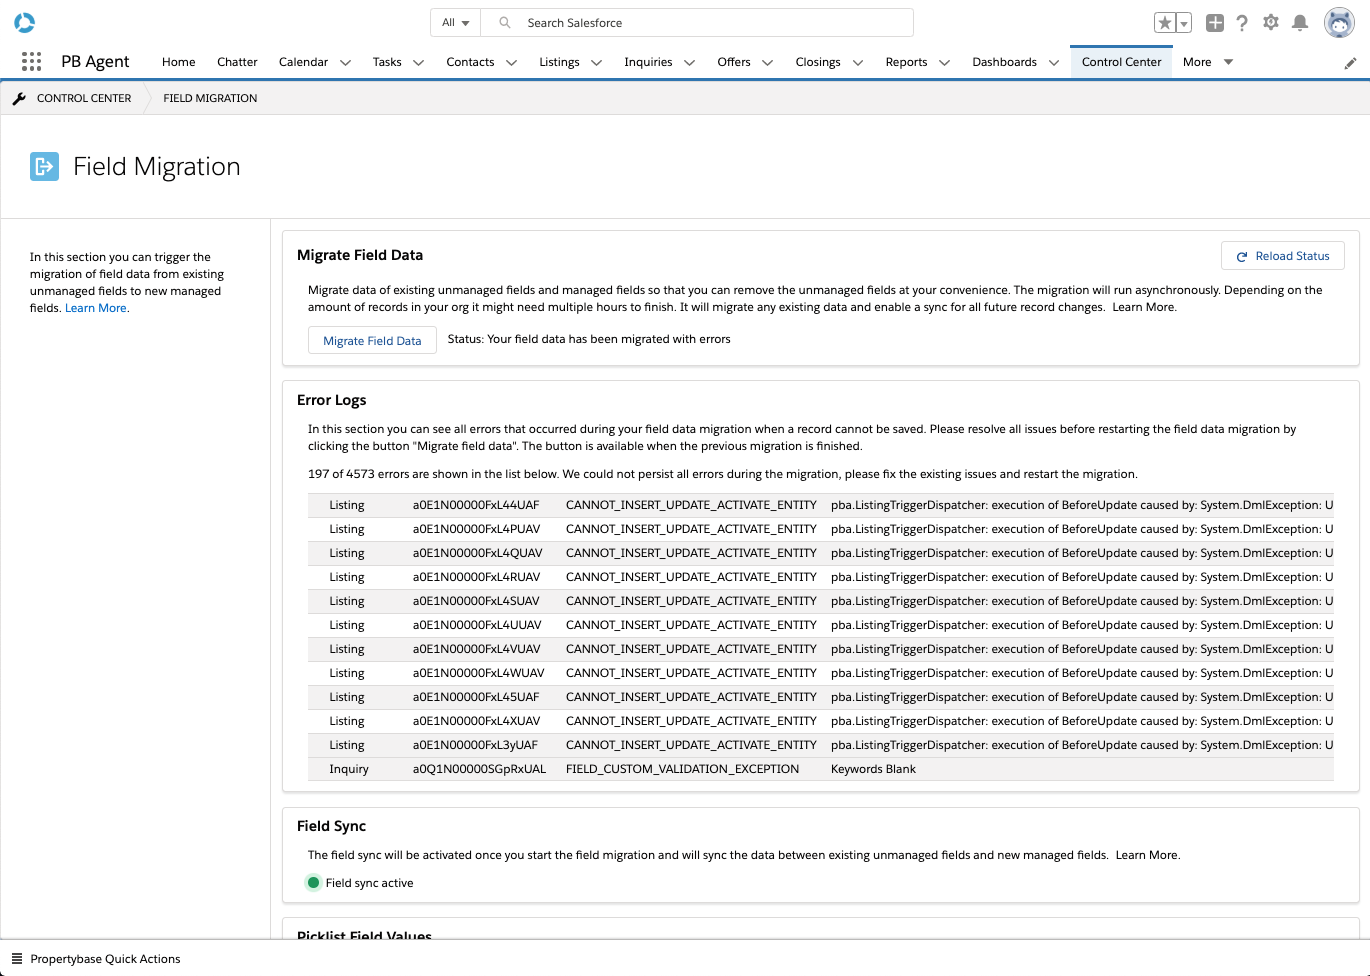
Task: Click the Migrate Field Data button
Action: click(x=372, y=340)
